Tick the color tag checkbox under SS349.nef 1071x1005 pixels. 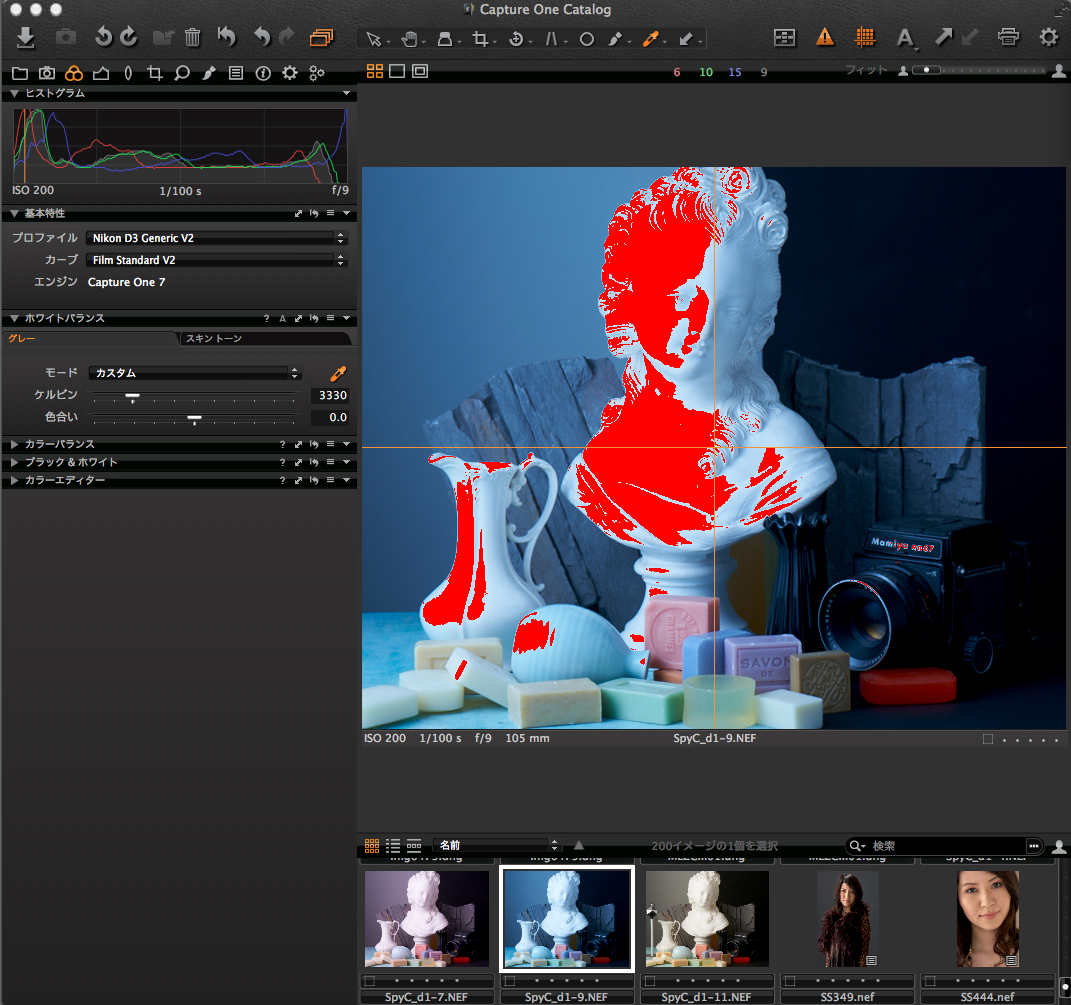789,981
